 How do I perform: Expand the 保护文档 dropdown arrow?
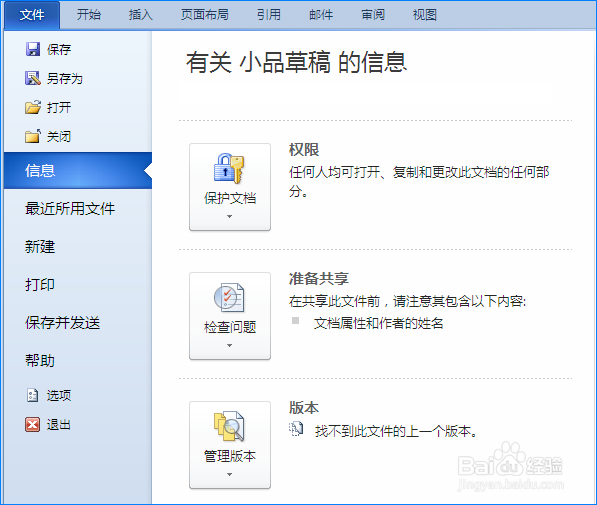(x=229, y=217)
